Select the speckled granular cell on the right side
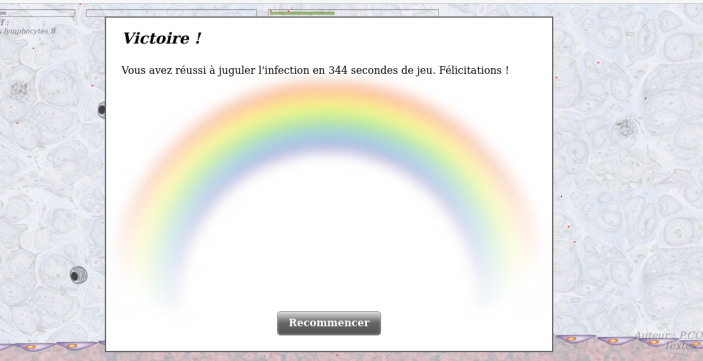 pos(626,128)
